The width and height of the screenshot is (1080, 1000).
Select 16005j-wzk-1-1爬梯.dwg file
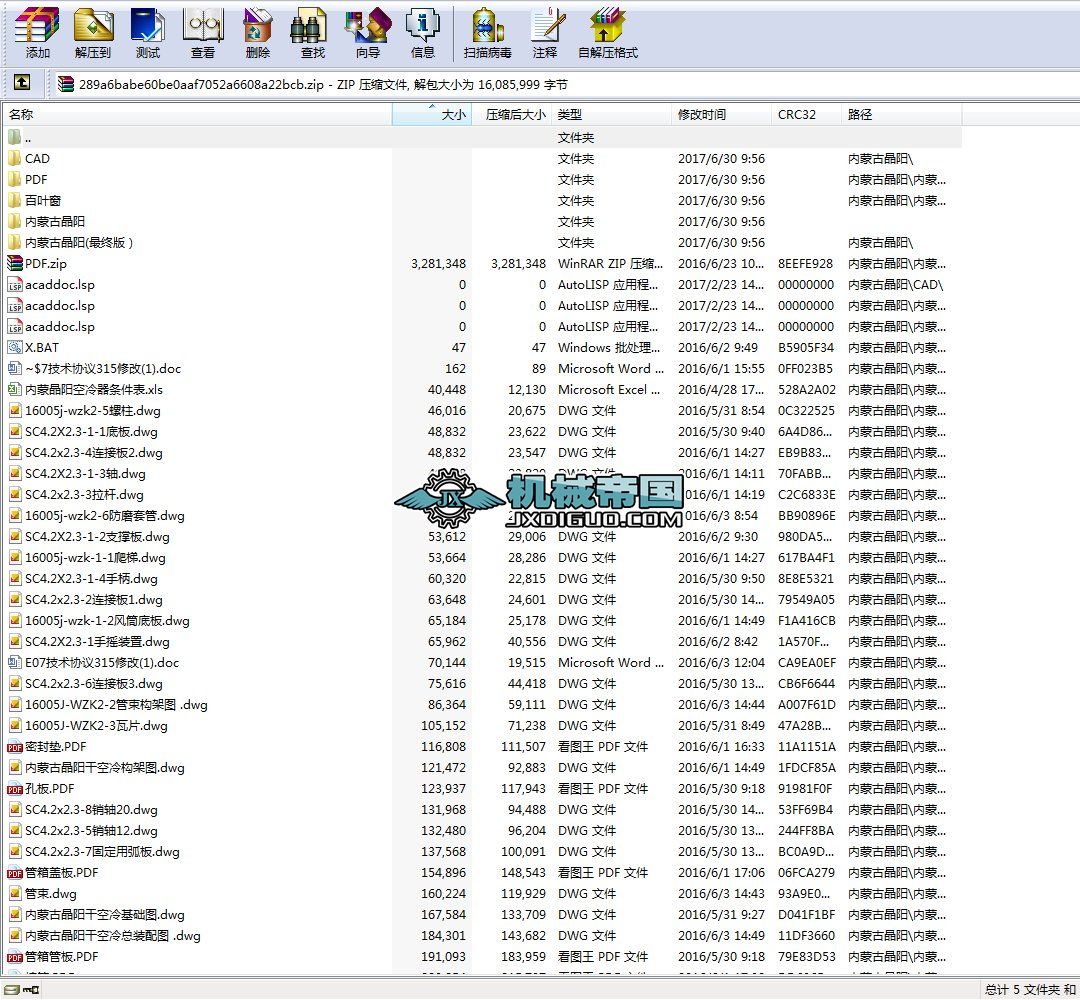pyautogui.click(x=482, y=557)
